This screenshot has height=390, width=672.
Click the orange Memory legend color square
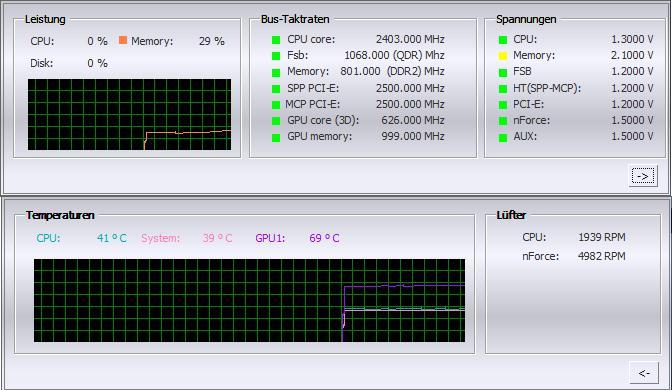[123, 40]
